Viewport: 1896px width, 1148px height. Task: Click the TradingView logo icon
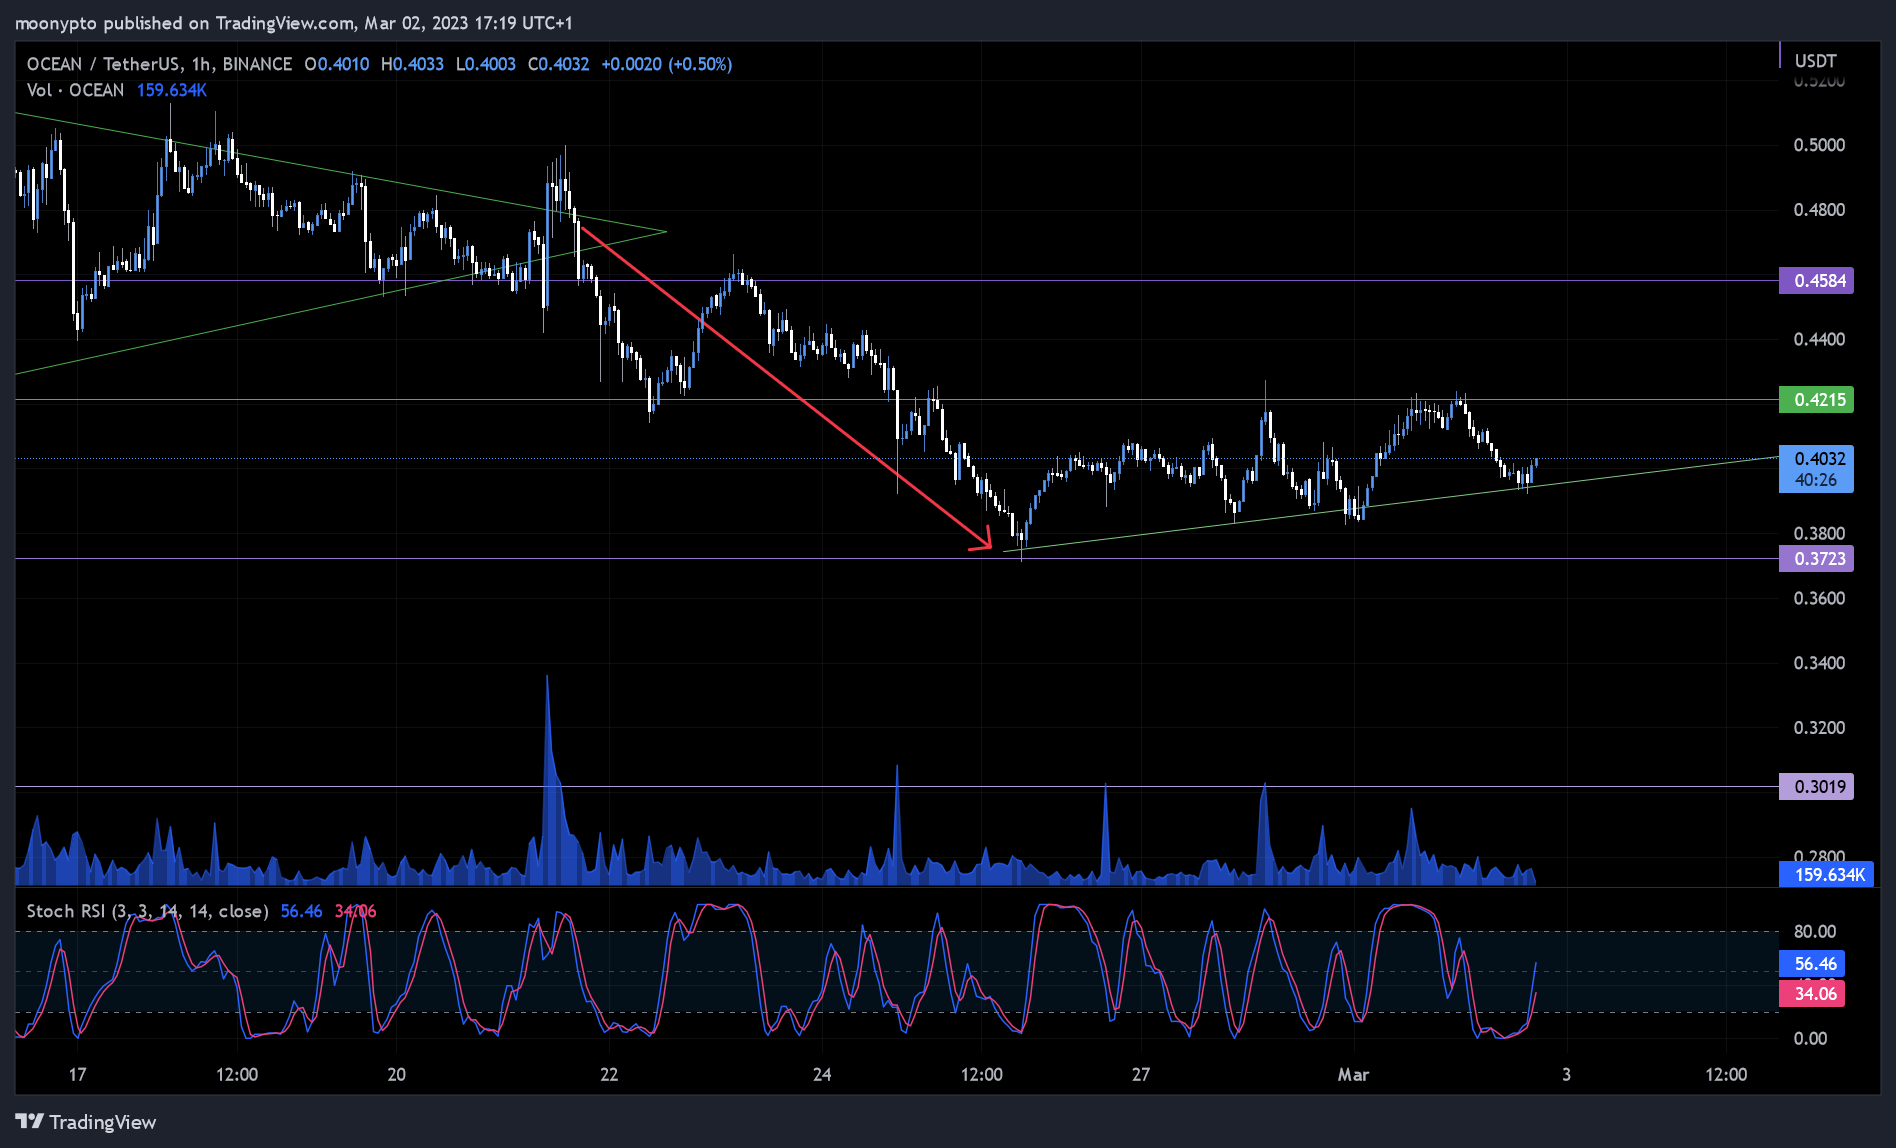[29, 1121]
